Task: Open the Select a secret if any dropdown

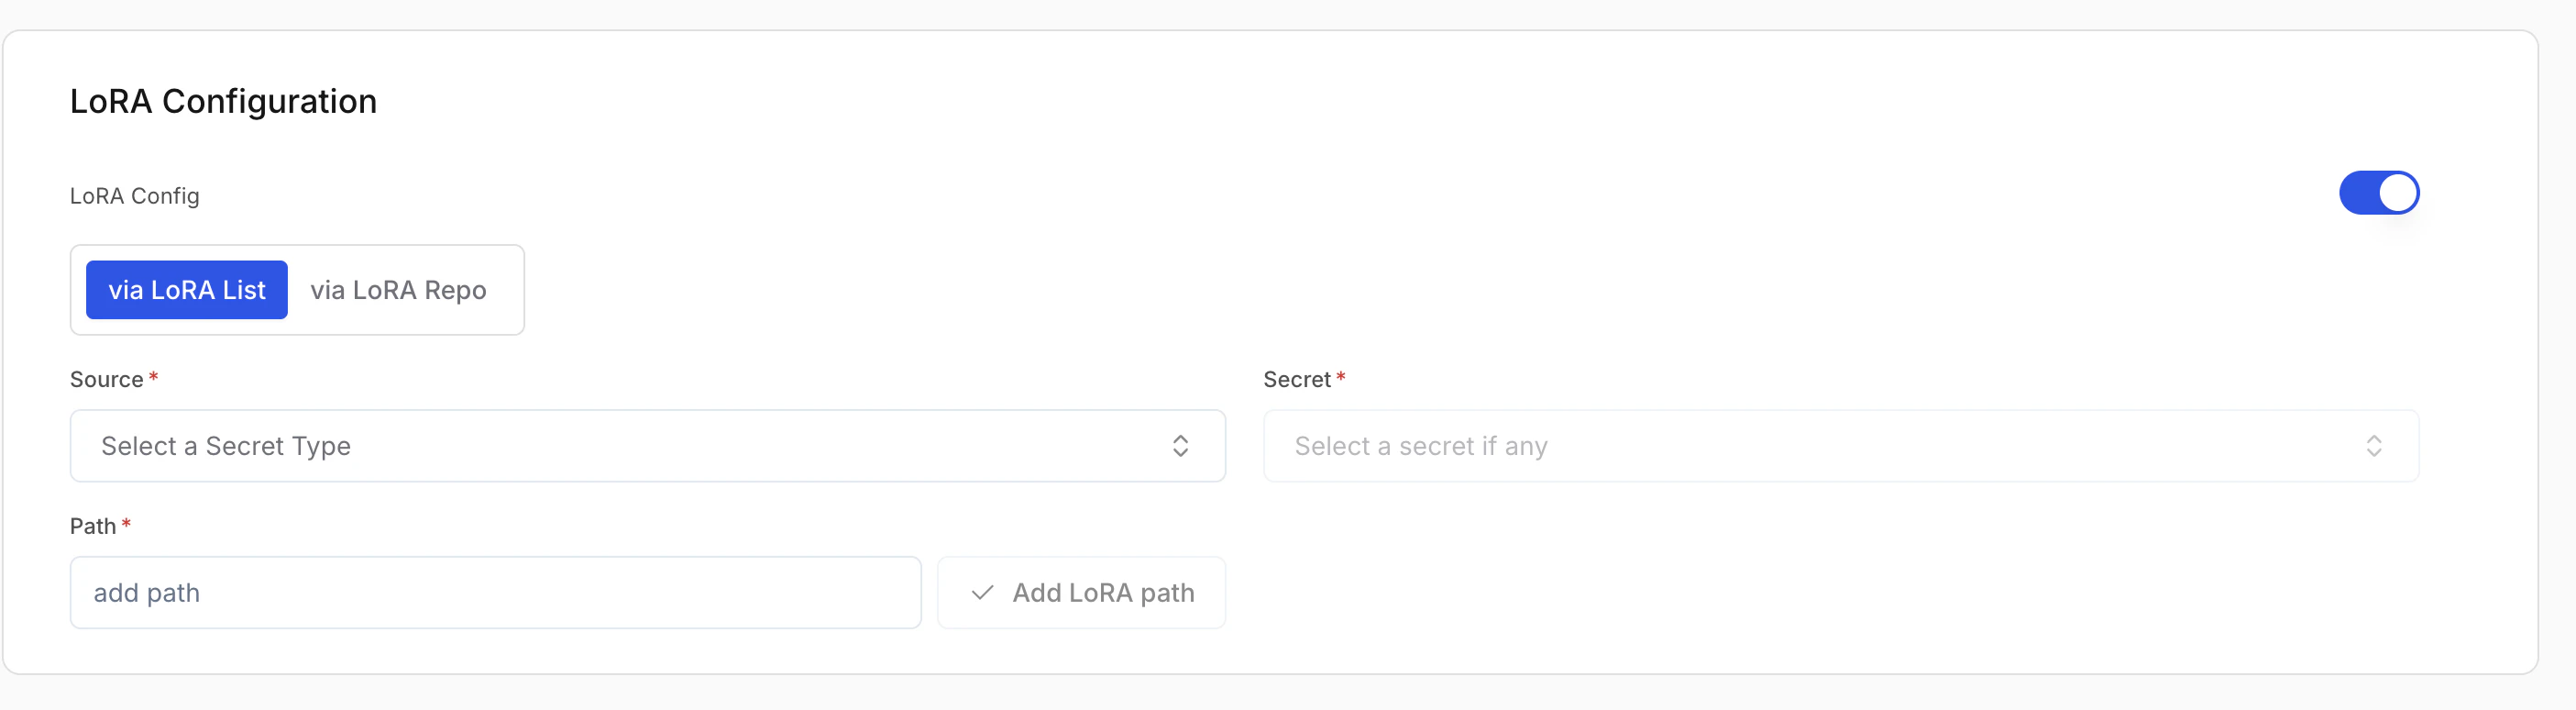Action: (x=1840, y=446)
